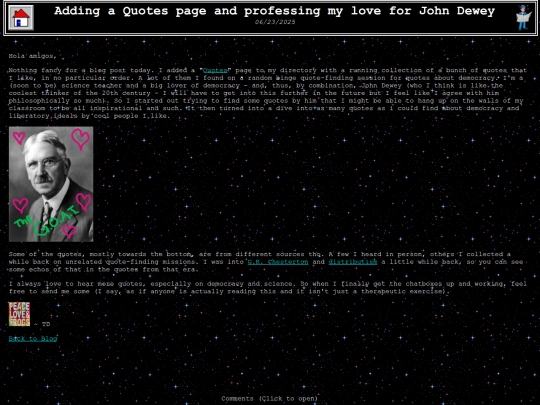540x405 pixels.
Task: Click the newspaper reader icon in header
Action: click(x=523, y=18)
